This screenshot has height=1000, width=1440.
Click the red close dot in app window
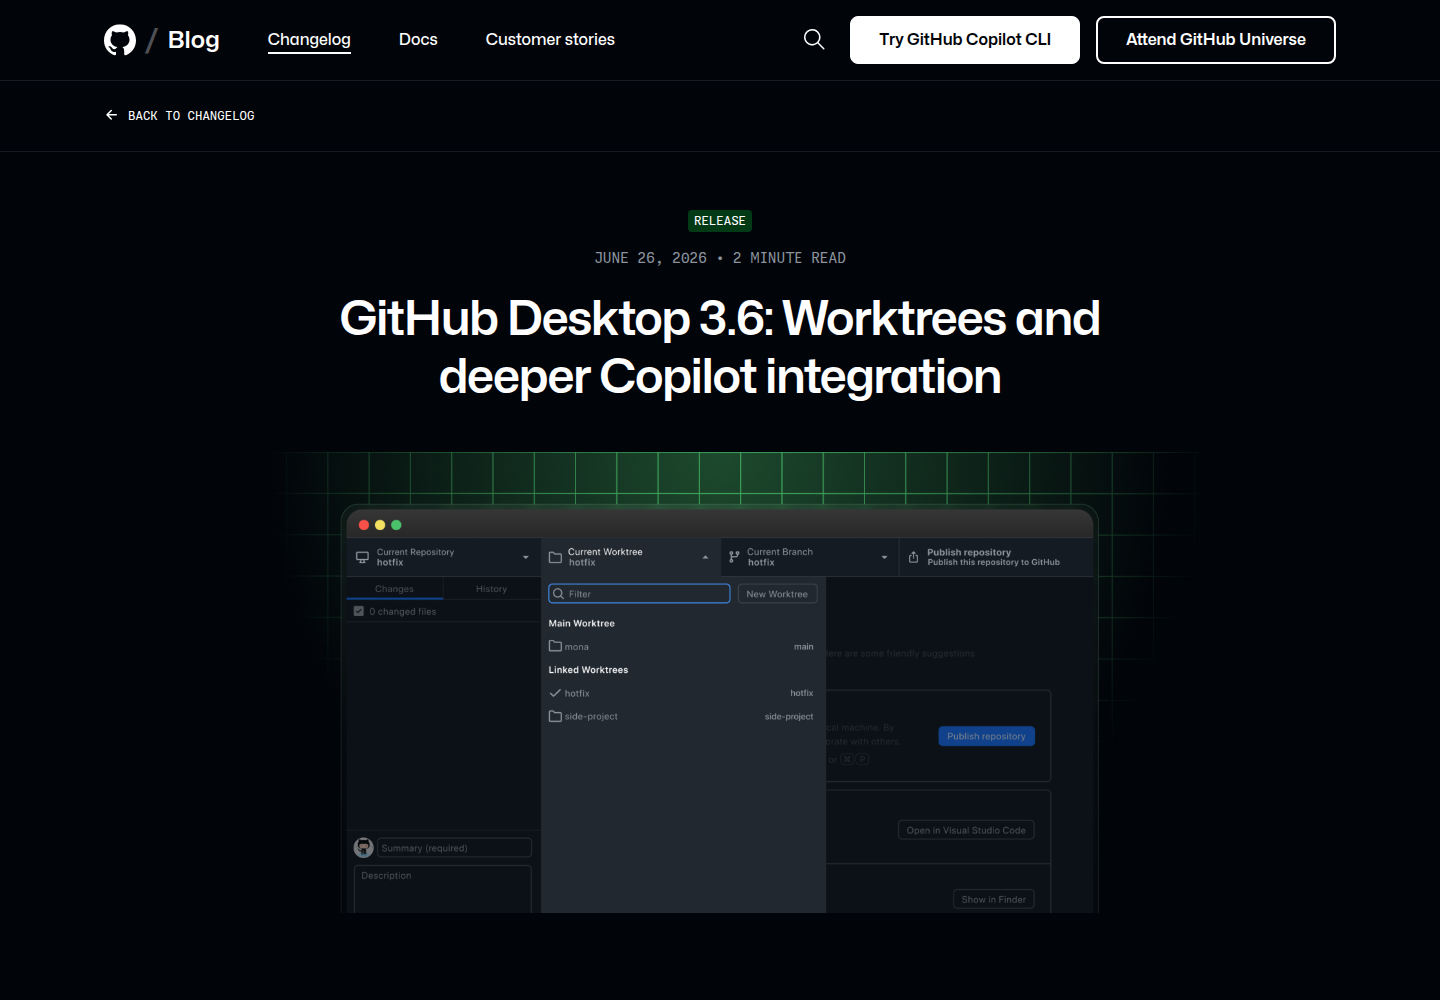[364, 525]
